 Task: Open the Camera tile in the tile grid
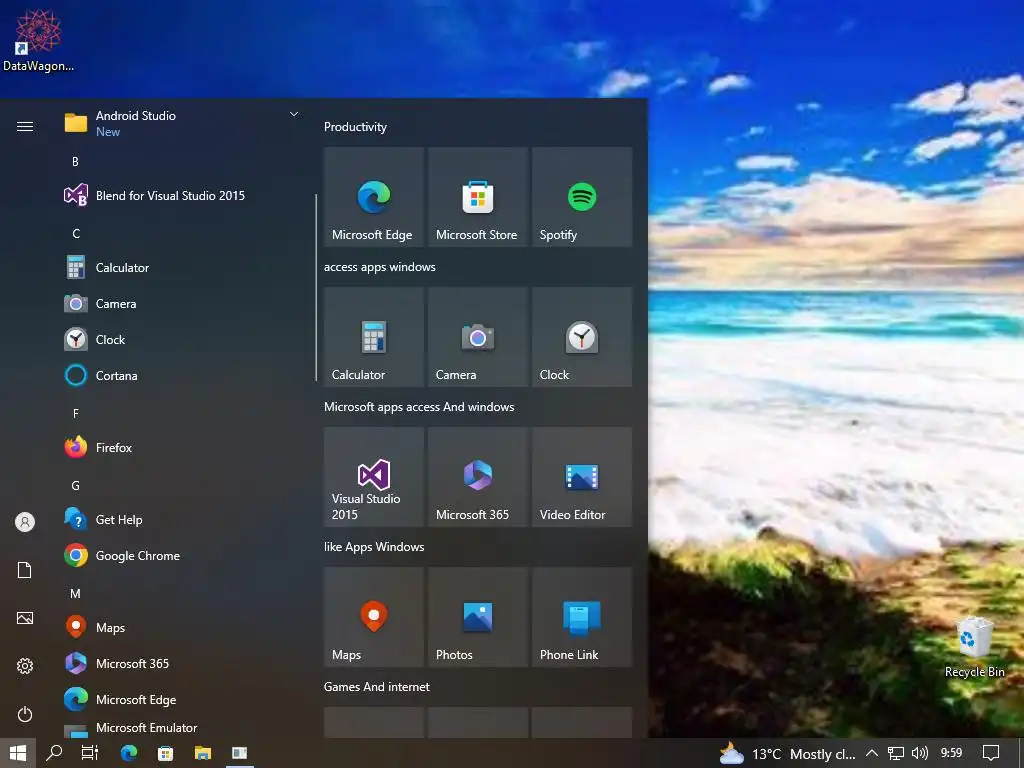[x=477, y=337]
